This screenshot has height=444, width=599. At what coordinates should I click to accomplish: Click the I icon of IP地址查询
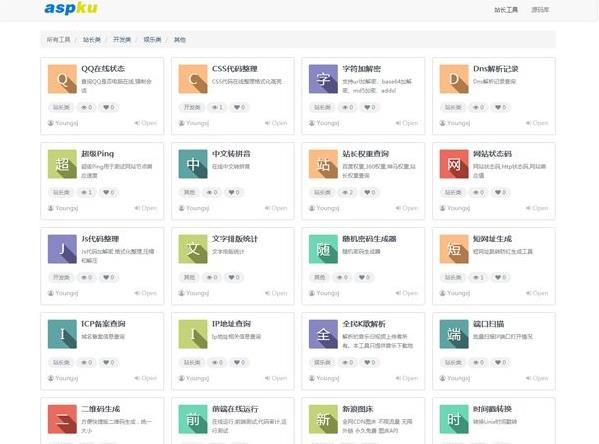point(193,334)
